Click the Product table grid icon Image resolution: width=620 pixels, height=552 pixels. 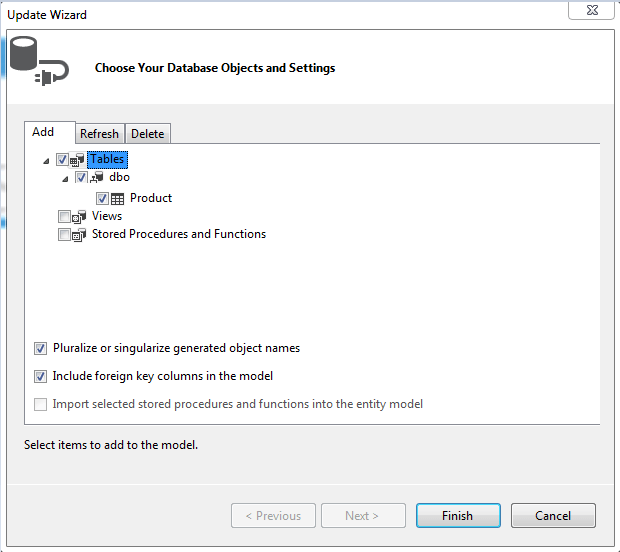[117, 198]
